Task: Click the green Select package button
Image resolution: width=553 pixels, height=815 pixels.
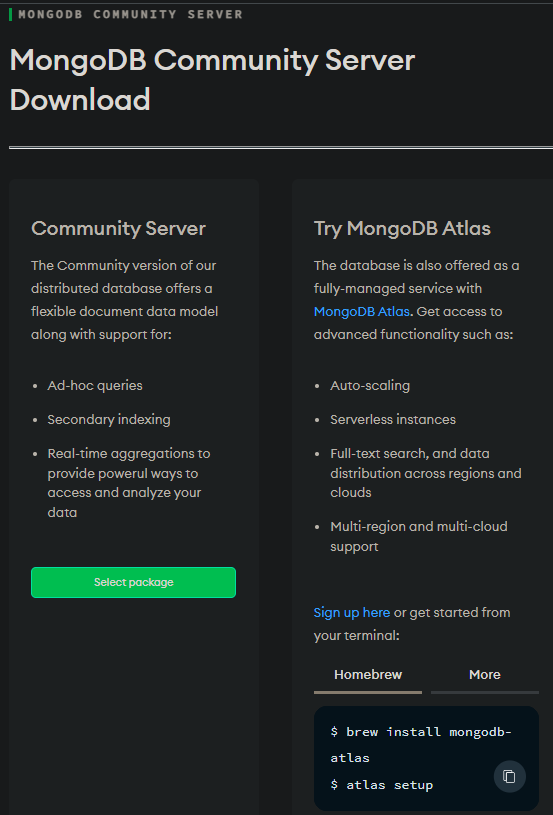Action: point(134,582)
